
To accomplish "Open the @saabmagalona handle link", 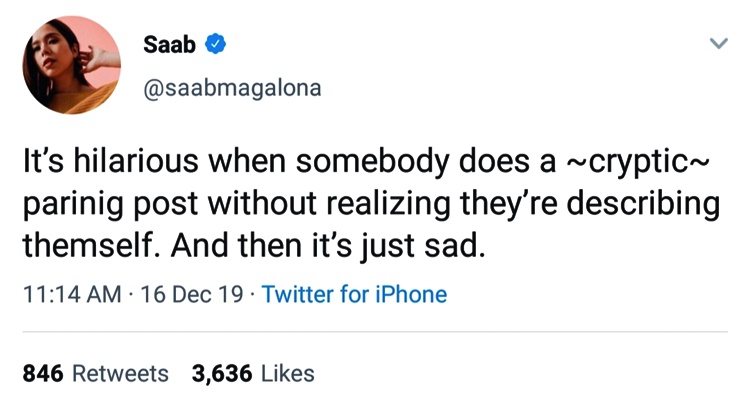I will [x=234, y=88].
